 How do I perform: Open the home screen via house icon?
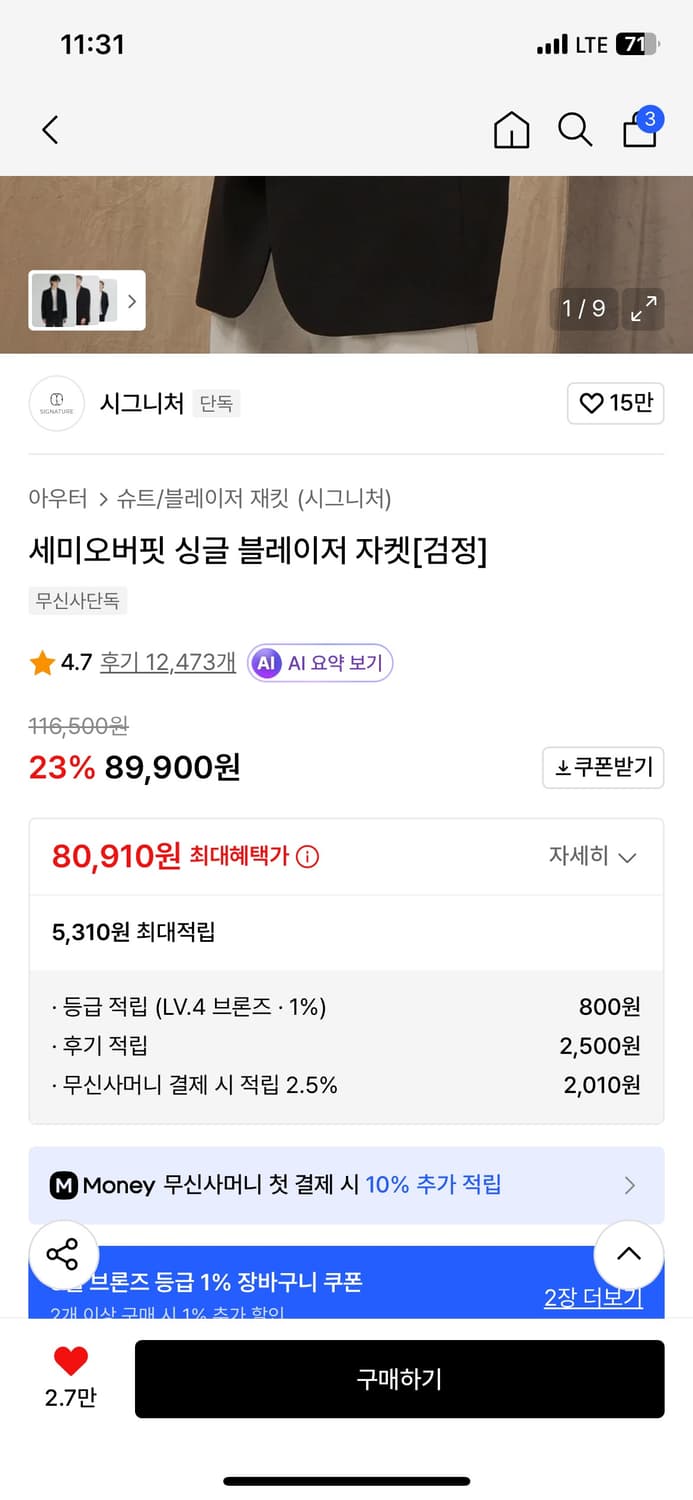[511, 130]
